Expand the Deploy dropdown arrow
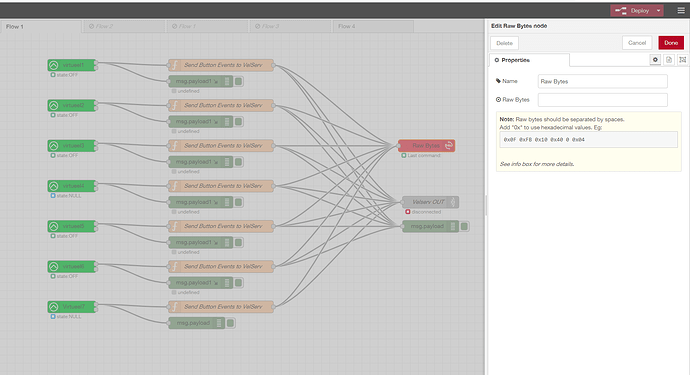Viewport: 690px width, 375px height. click(659, 11)
